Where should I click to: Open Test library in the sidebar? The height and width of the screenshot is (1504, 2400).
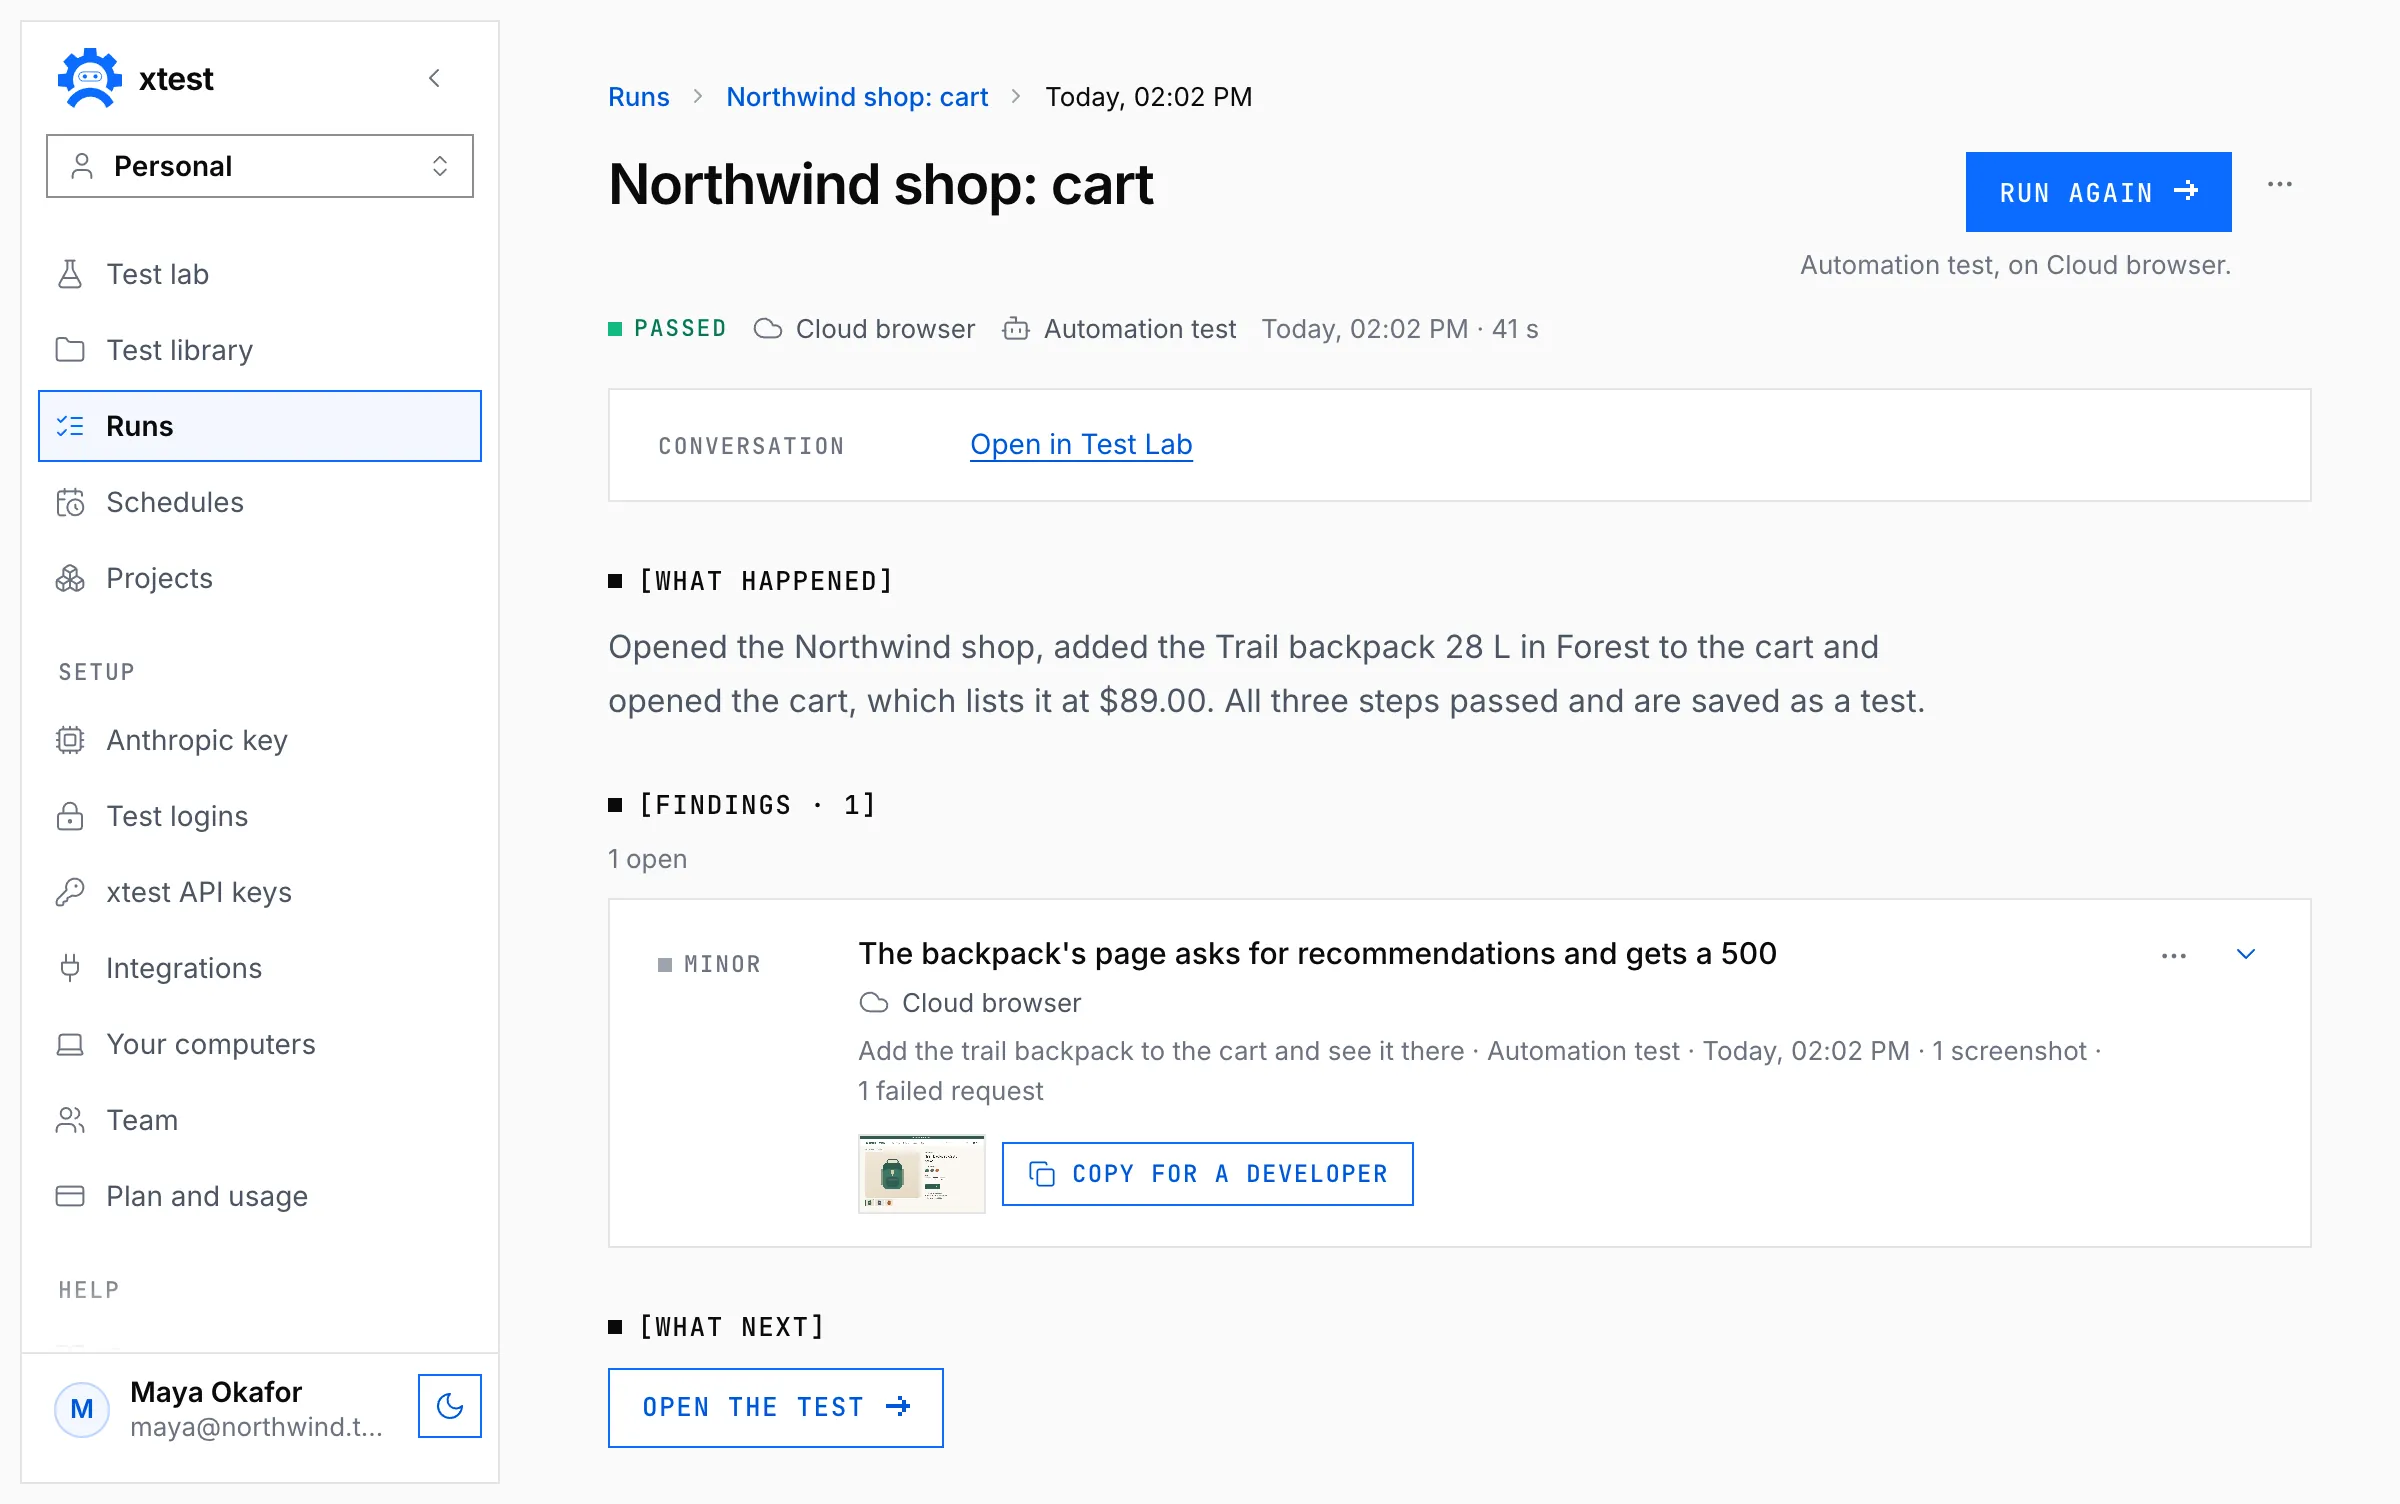click(x=260, y=350)
